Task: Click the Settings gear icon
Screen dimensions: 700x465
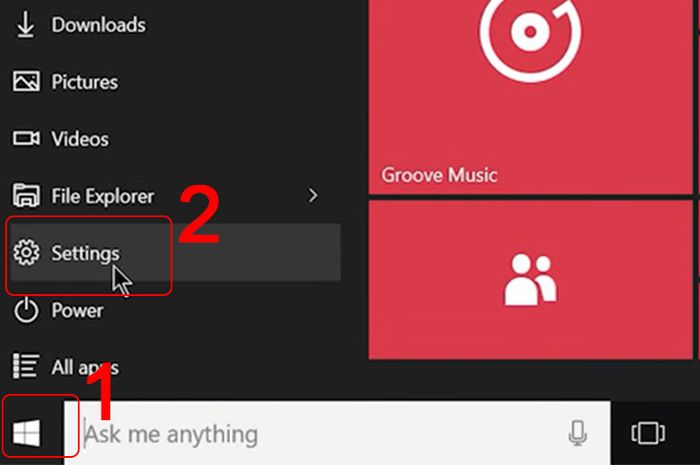Action: click(x=26, y=253)
